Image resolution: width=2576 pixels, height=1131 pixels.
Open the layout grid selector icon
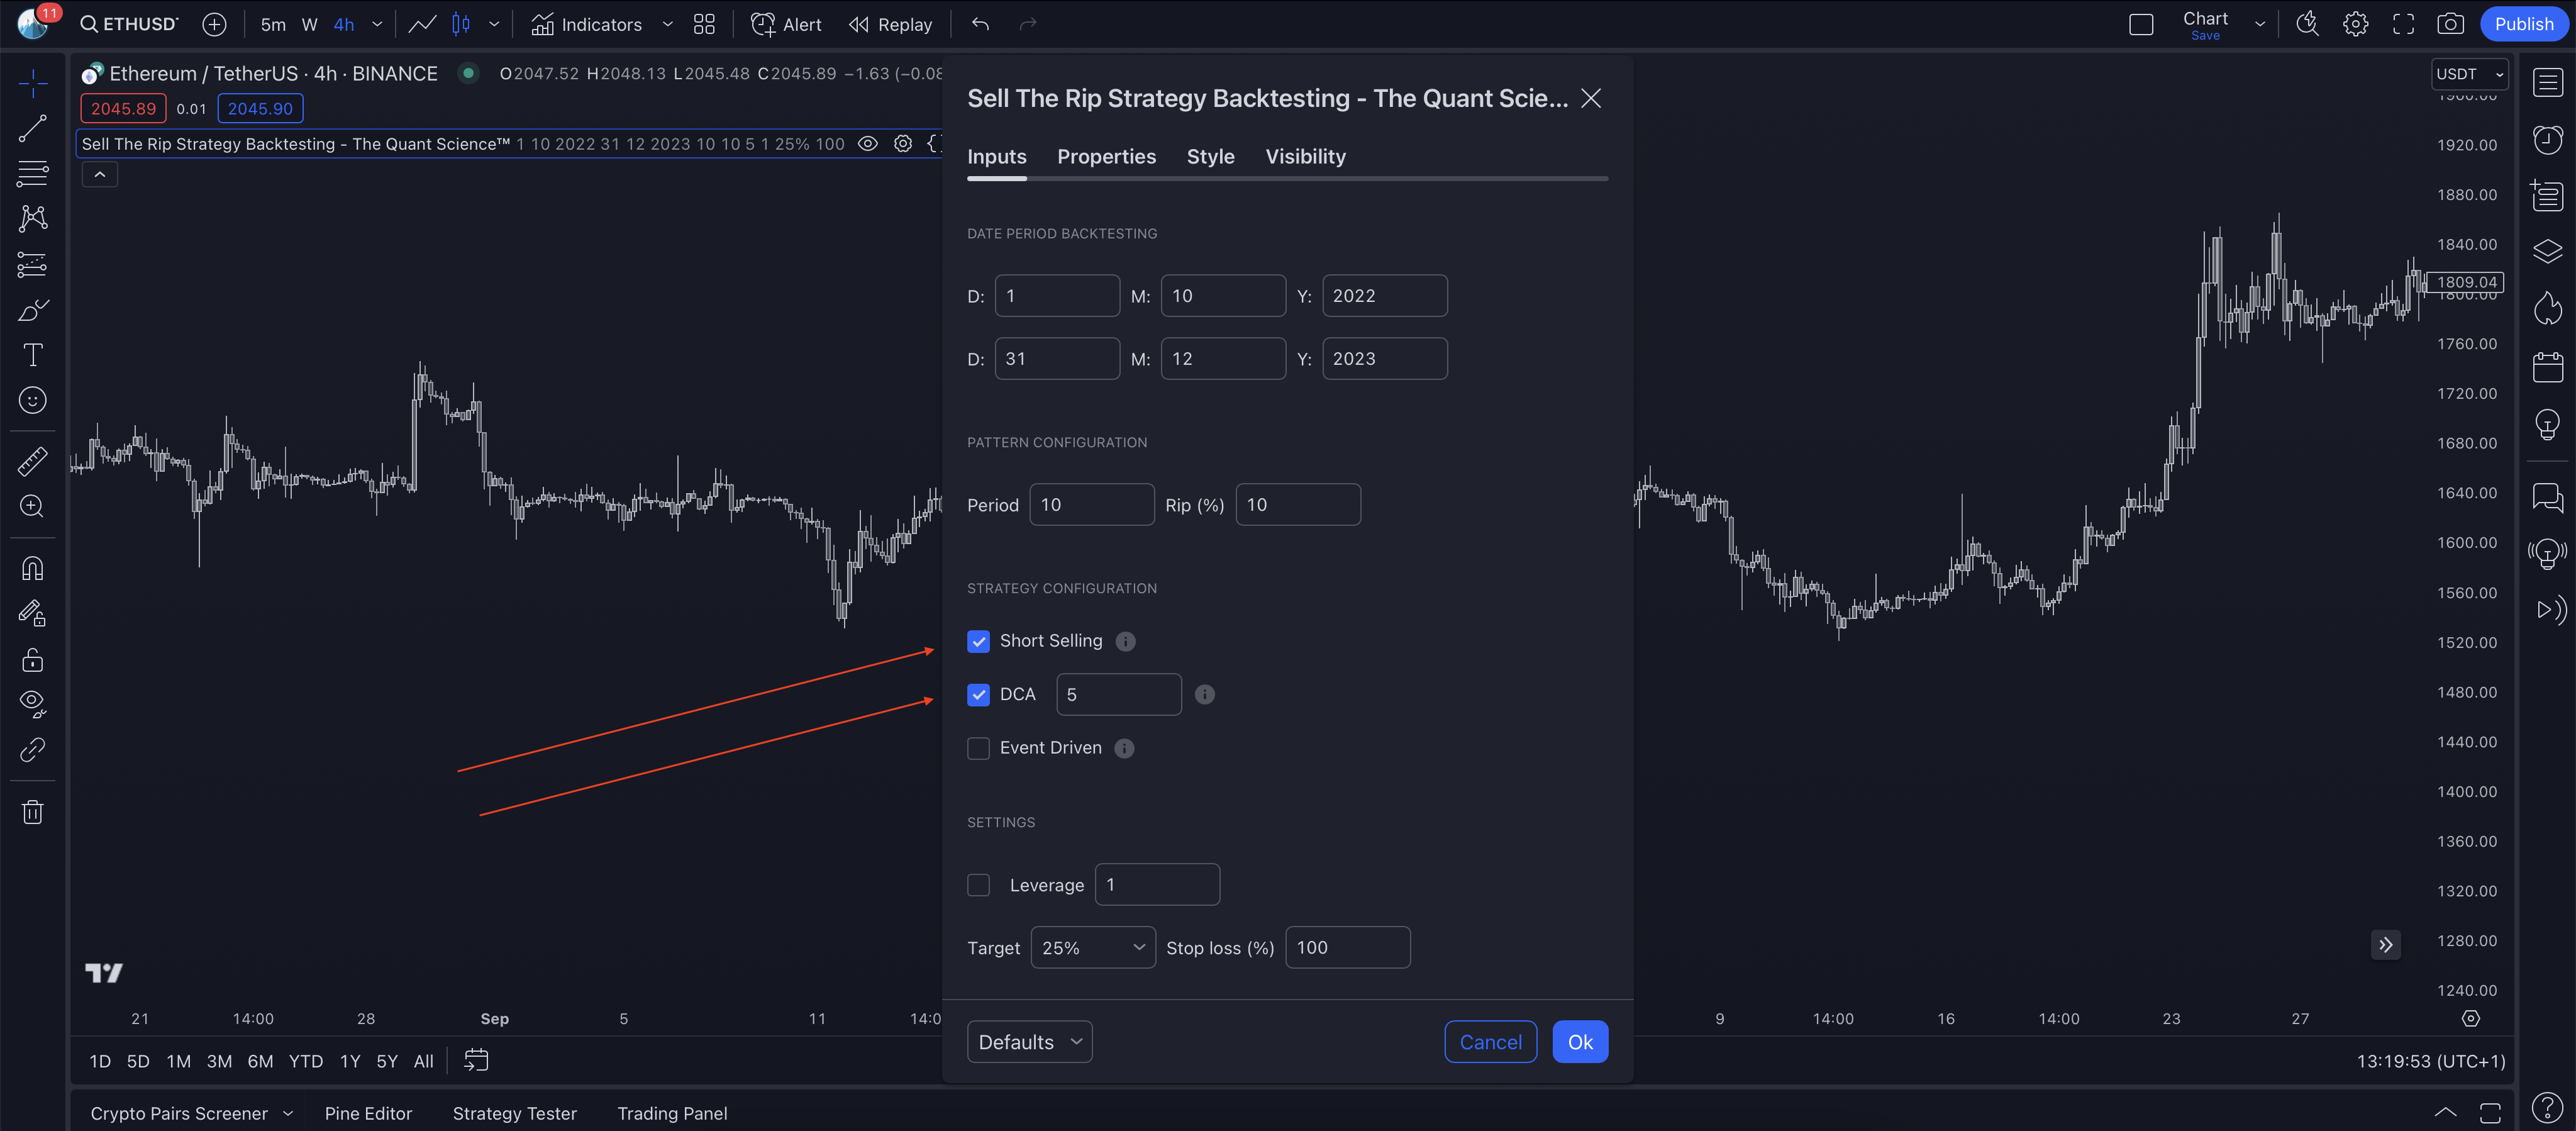click(x=704, y=24)
